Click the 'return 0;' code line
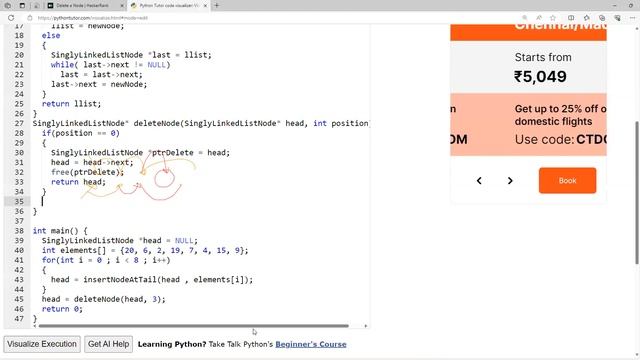The width and height of the screenshot is (640, 360). tap(62, 309)
